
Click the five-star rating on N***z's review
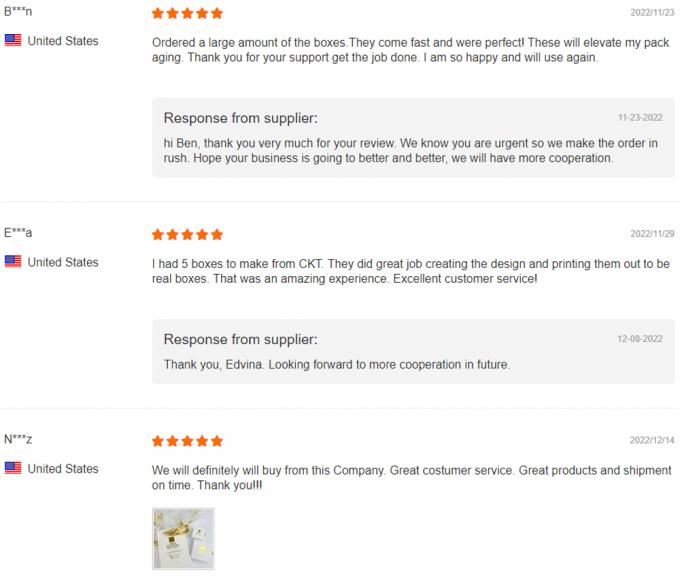(187, 441)
